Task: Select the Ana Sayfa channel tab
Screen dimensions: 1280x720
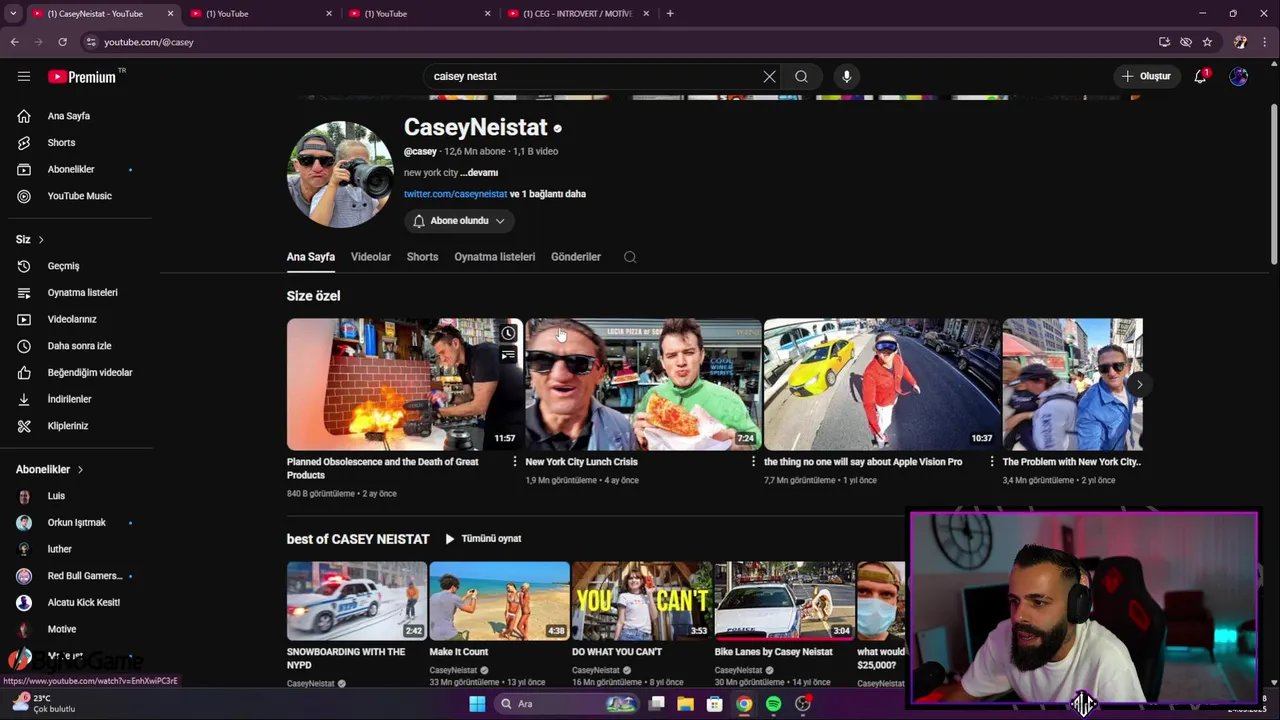Action: (311, 257)
